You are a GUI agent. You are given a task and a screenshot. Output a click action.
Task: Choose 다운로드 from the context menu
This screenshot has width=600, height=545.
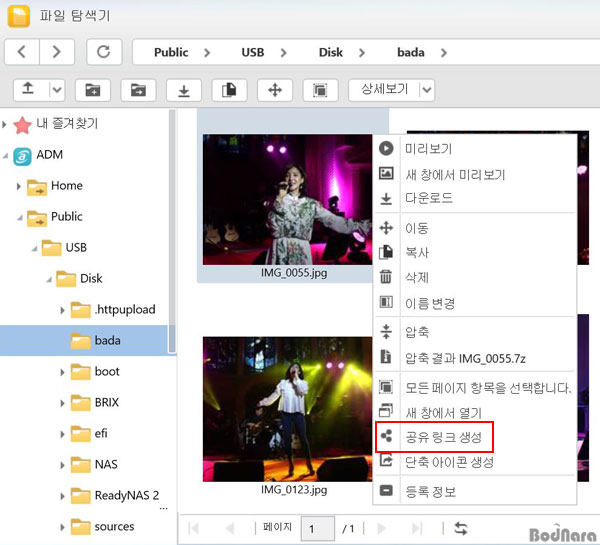(428, 198)
